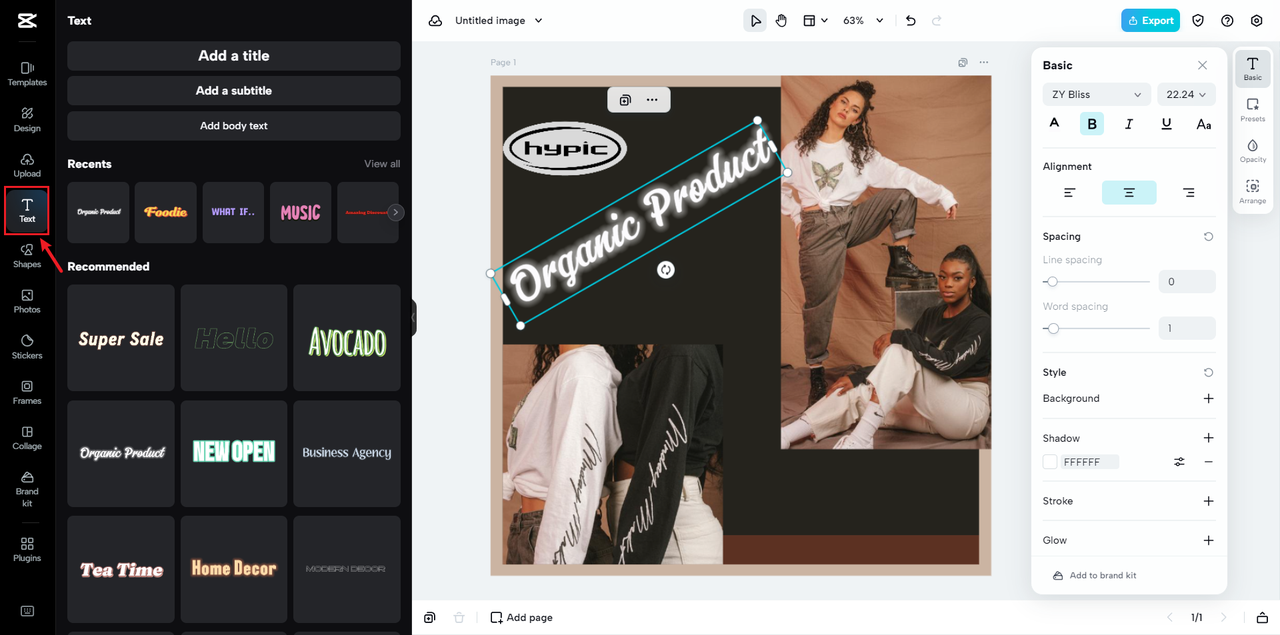Screen dimensions: 1280x635
Task: Expand Stroke style with plus
Action: [1208, 501]
